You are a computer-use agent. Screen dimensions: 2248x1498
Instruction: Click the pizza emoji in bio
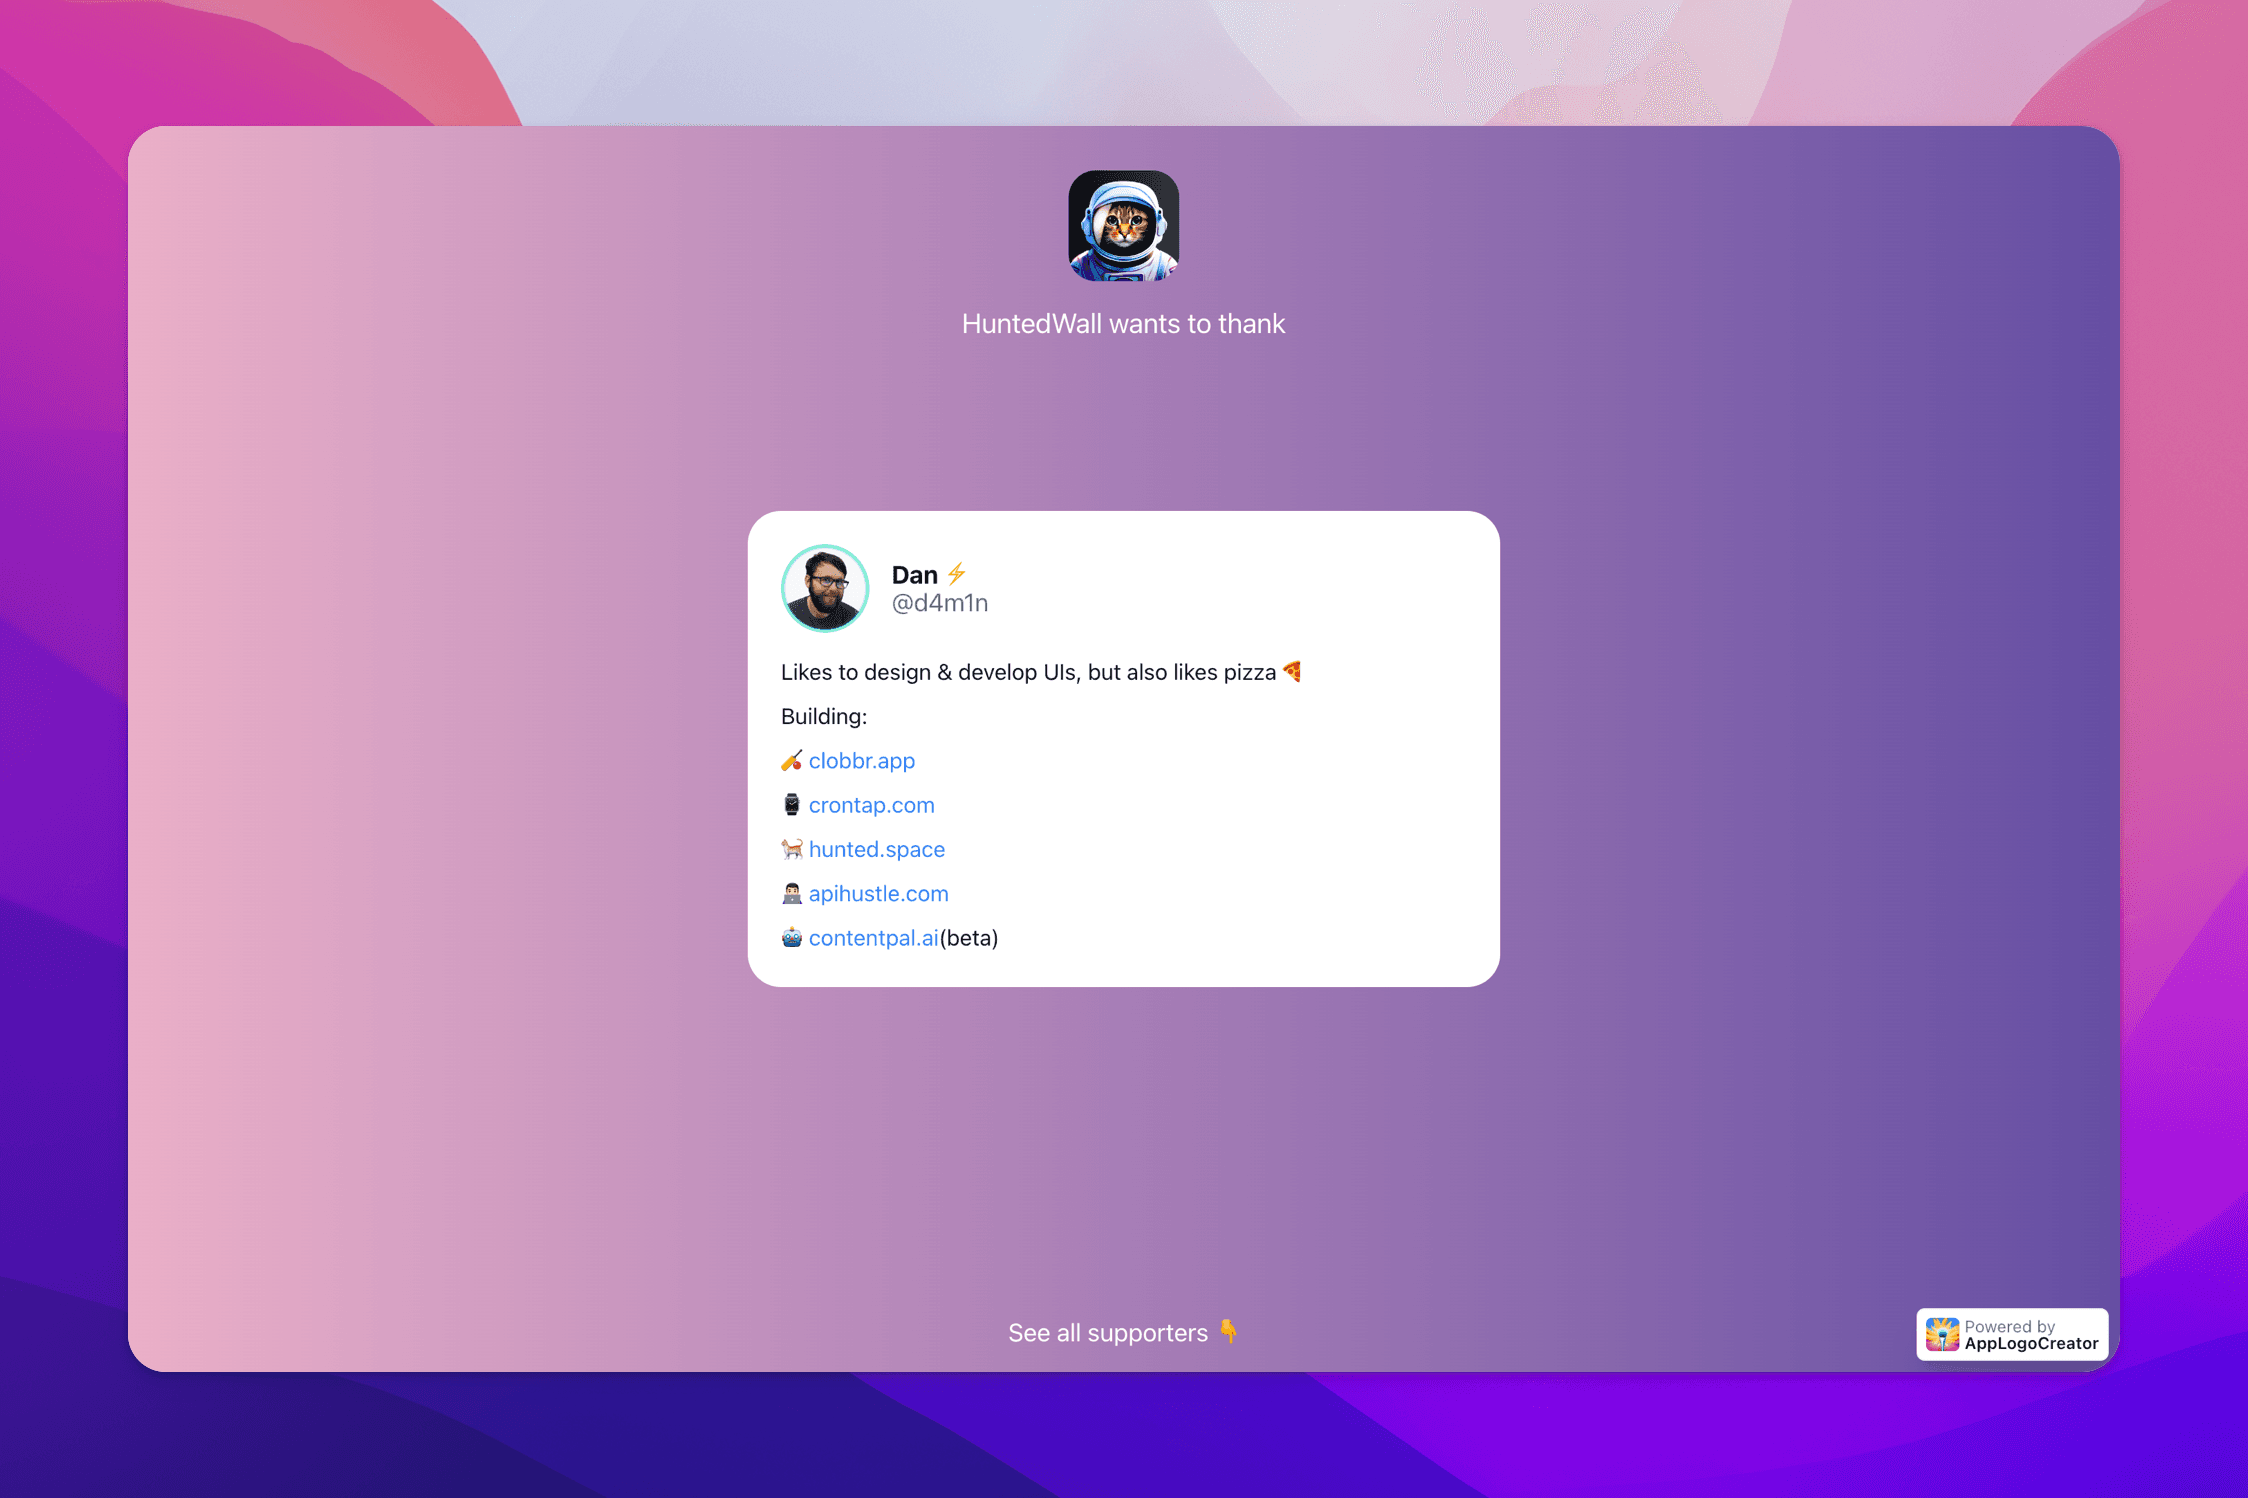point(1292,672)
